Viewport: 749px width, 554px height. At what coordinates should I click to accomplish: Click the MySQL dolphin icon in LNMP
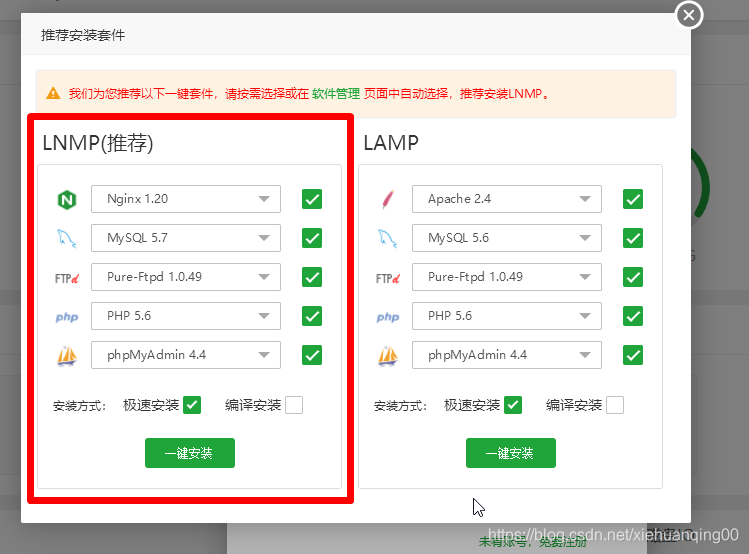coord(67,238)
